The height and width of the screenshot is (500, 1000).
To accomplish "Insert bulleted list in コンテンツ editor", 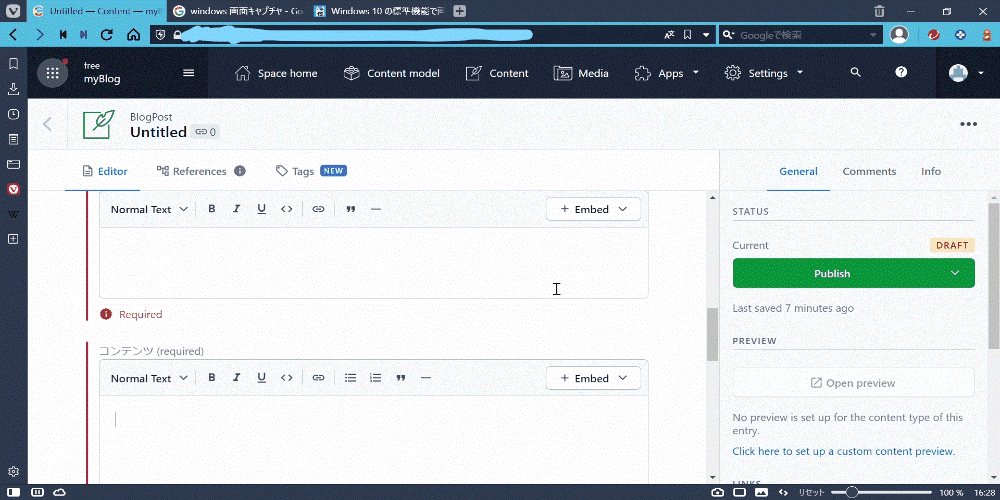I will point(350,378).
